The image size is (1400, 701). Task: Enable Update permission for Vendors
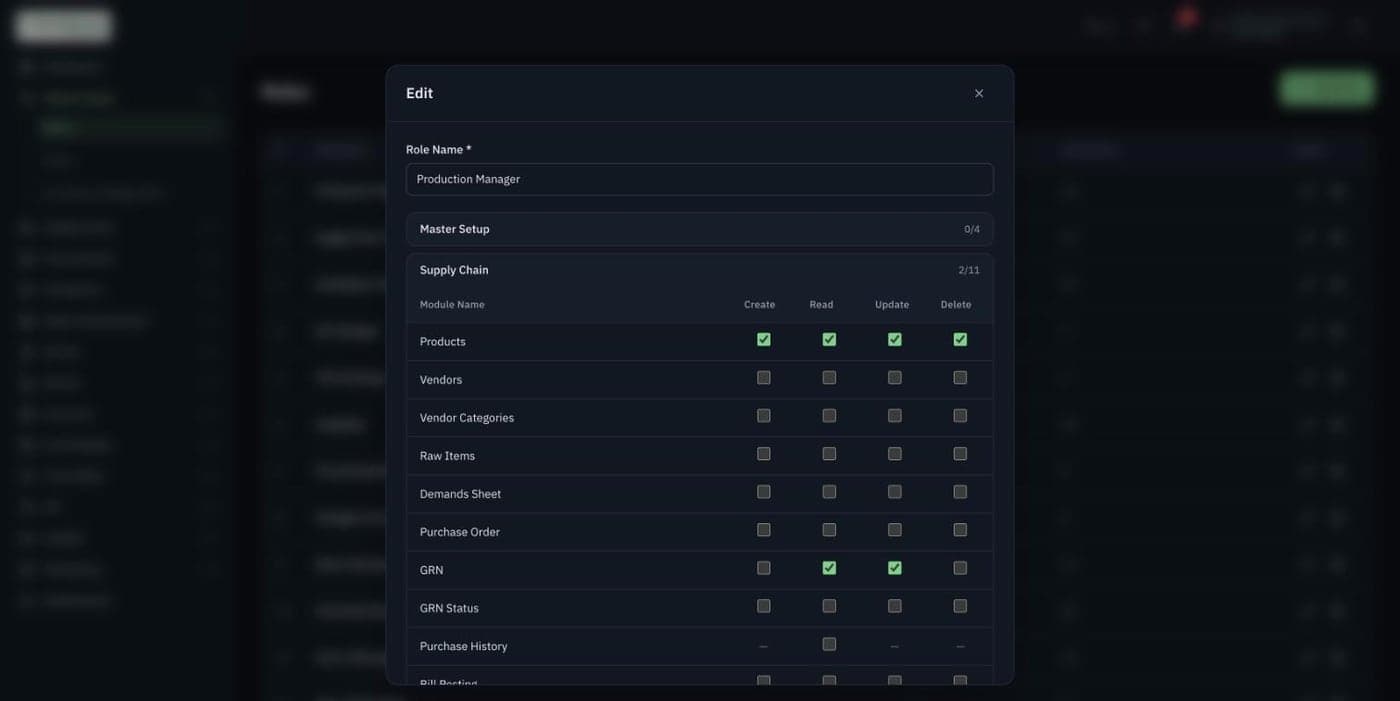pos(895,378)
